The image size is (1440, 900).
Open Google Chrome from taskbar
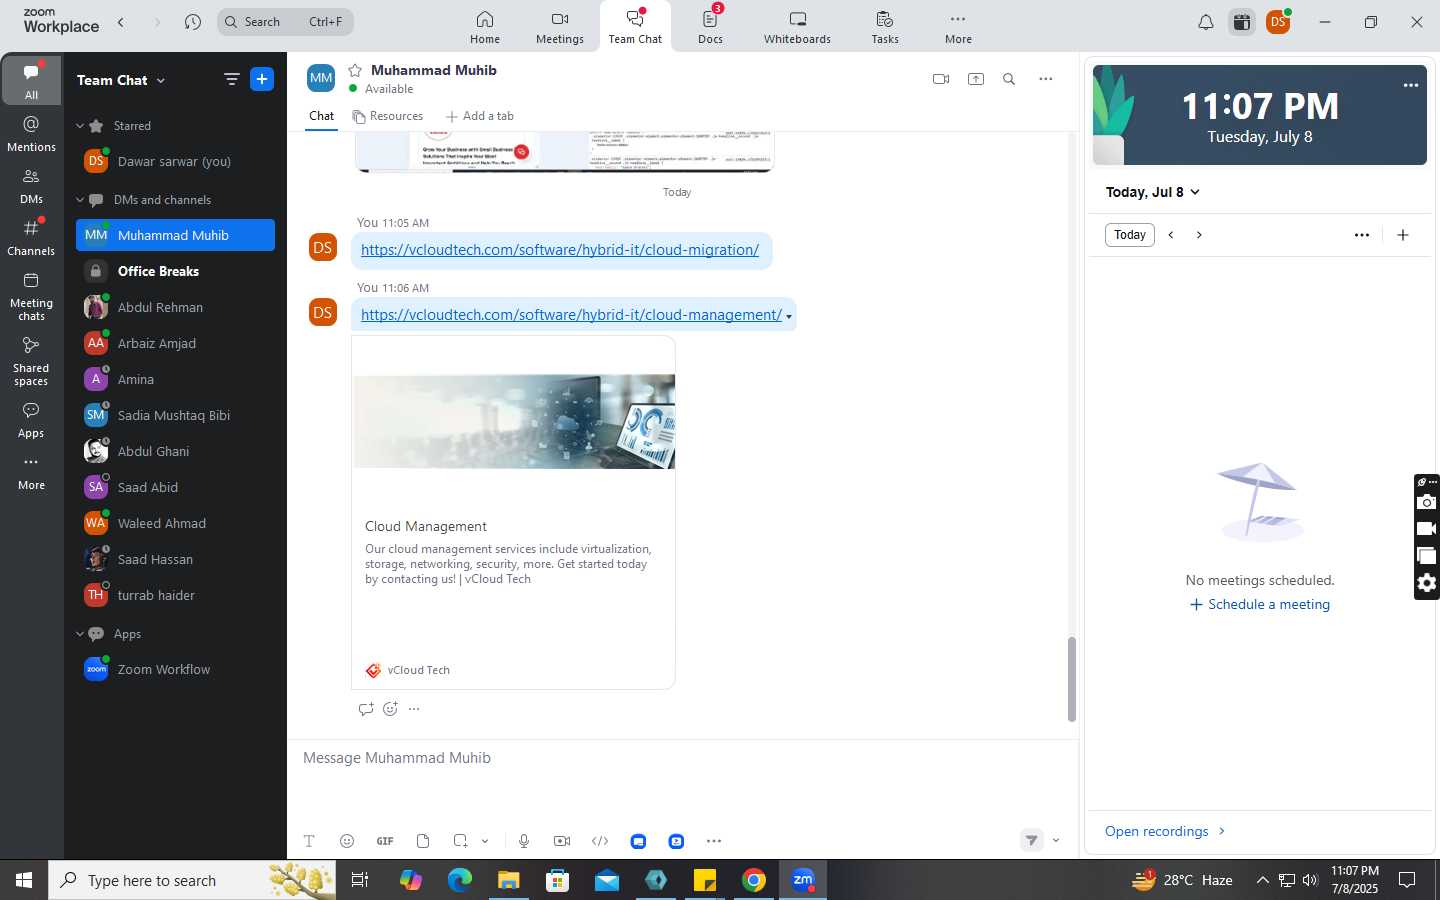click(x=754, y=880)
